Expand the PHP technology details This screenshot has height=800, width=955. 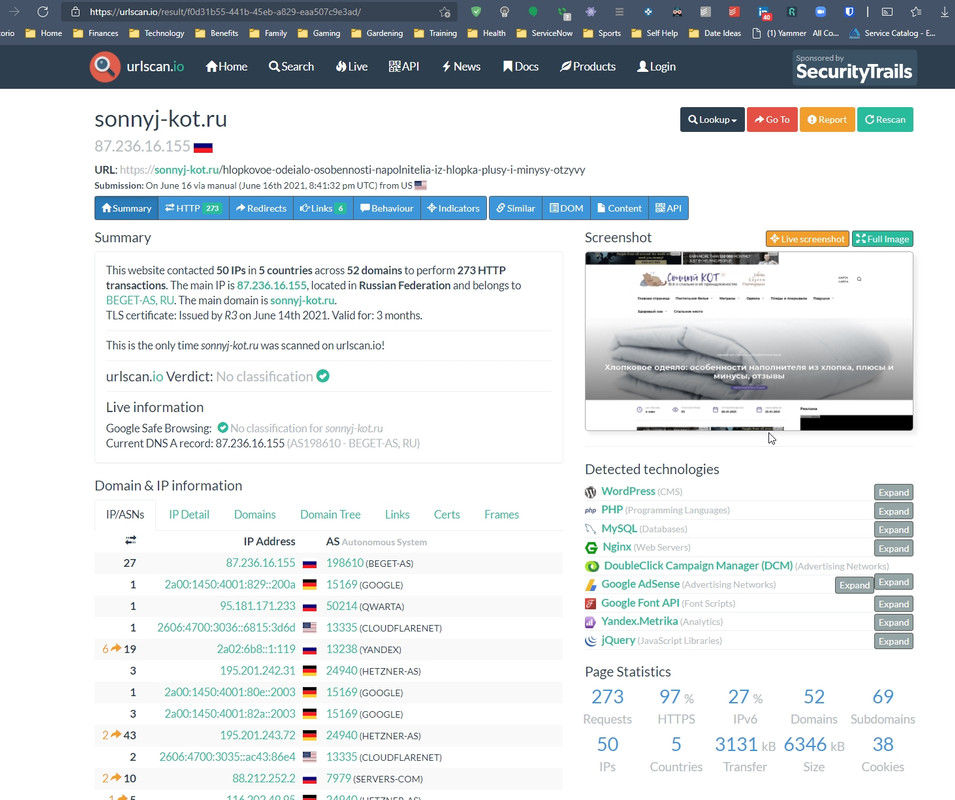point(893,511)
